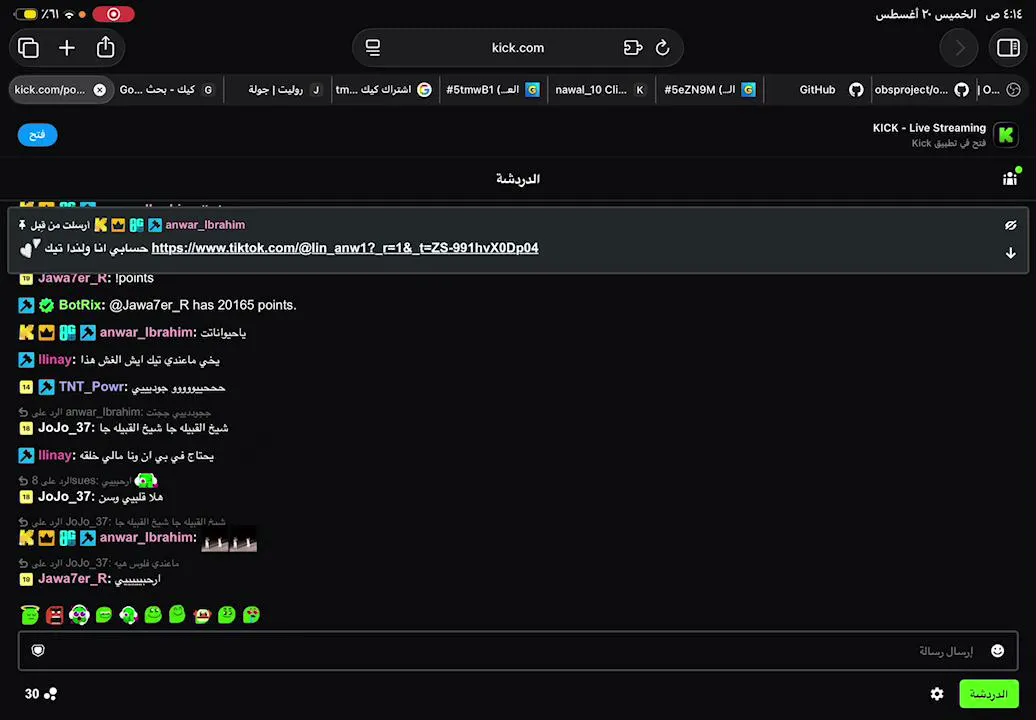Select the first green halo emote
Viewport: 1036px width, 720px height.
(30, 615)
